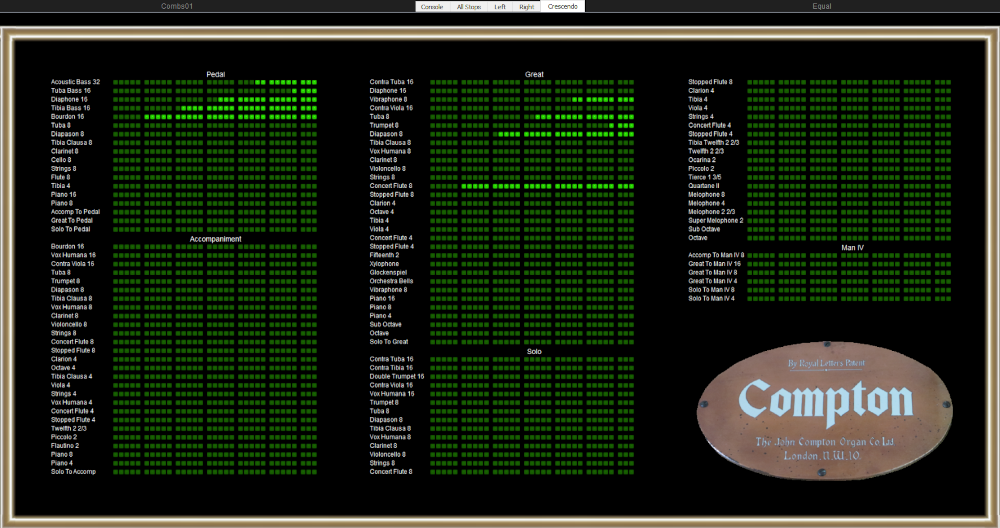Toggle first LED in Great Concert Flute 8 row
Image resolution: width=1000 pixels, height=528 pixels.
coord(434,186)
